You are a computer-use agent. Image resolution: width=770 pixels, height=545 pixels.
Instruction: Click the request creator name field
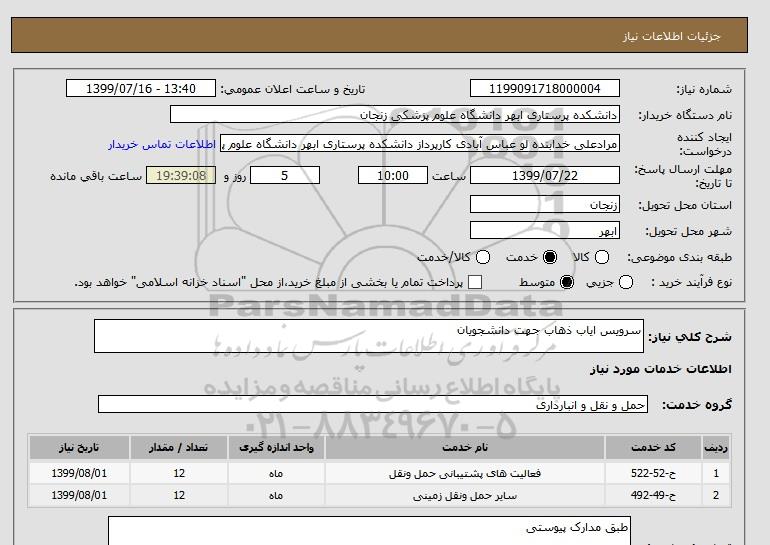click(420, 143)
